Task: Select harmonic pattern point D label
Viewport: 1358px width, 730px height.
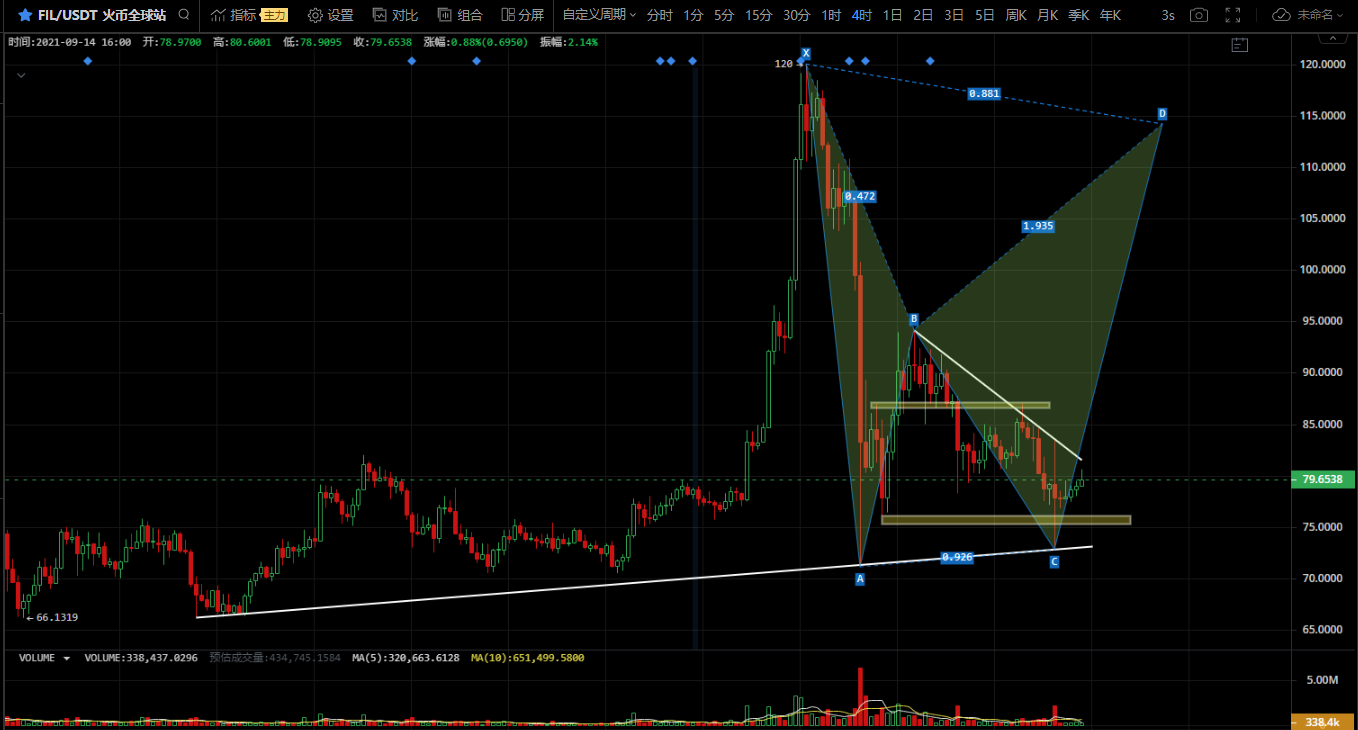Action: [1162, 114]
